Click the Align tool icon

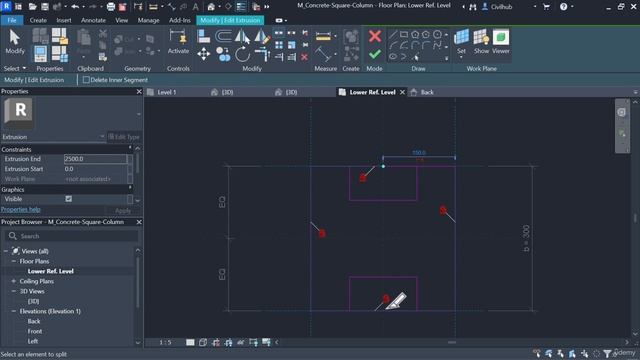[203, 37]
